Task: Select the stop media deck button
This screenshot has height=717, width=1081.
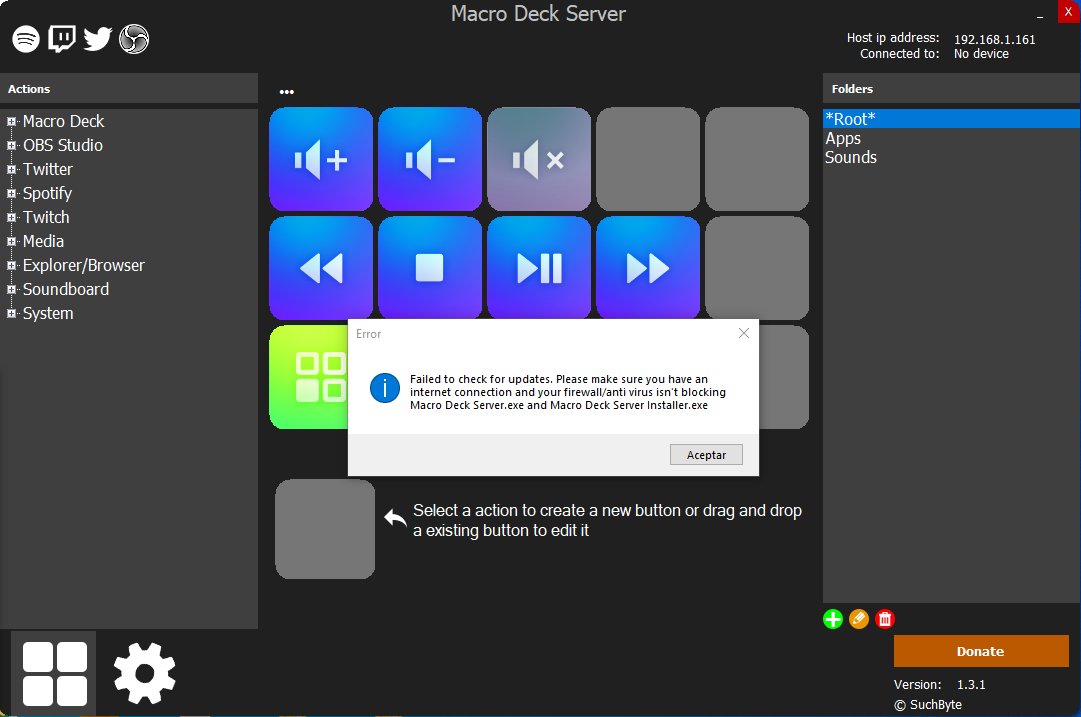Action: [430, 268]
